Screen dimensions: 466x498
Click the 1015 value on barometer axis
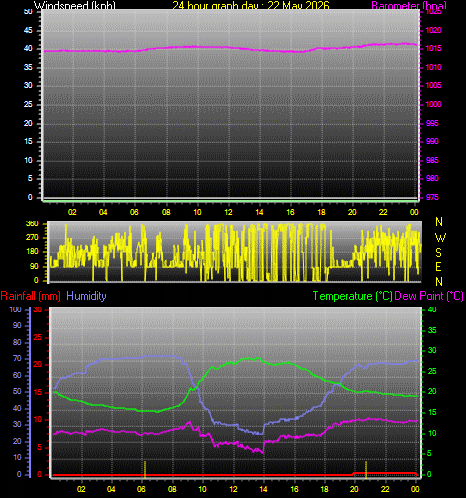click(433, 49)
